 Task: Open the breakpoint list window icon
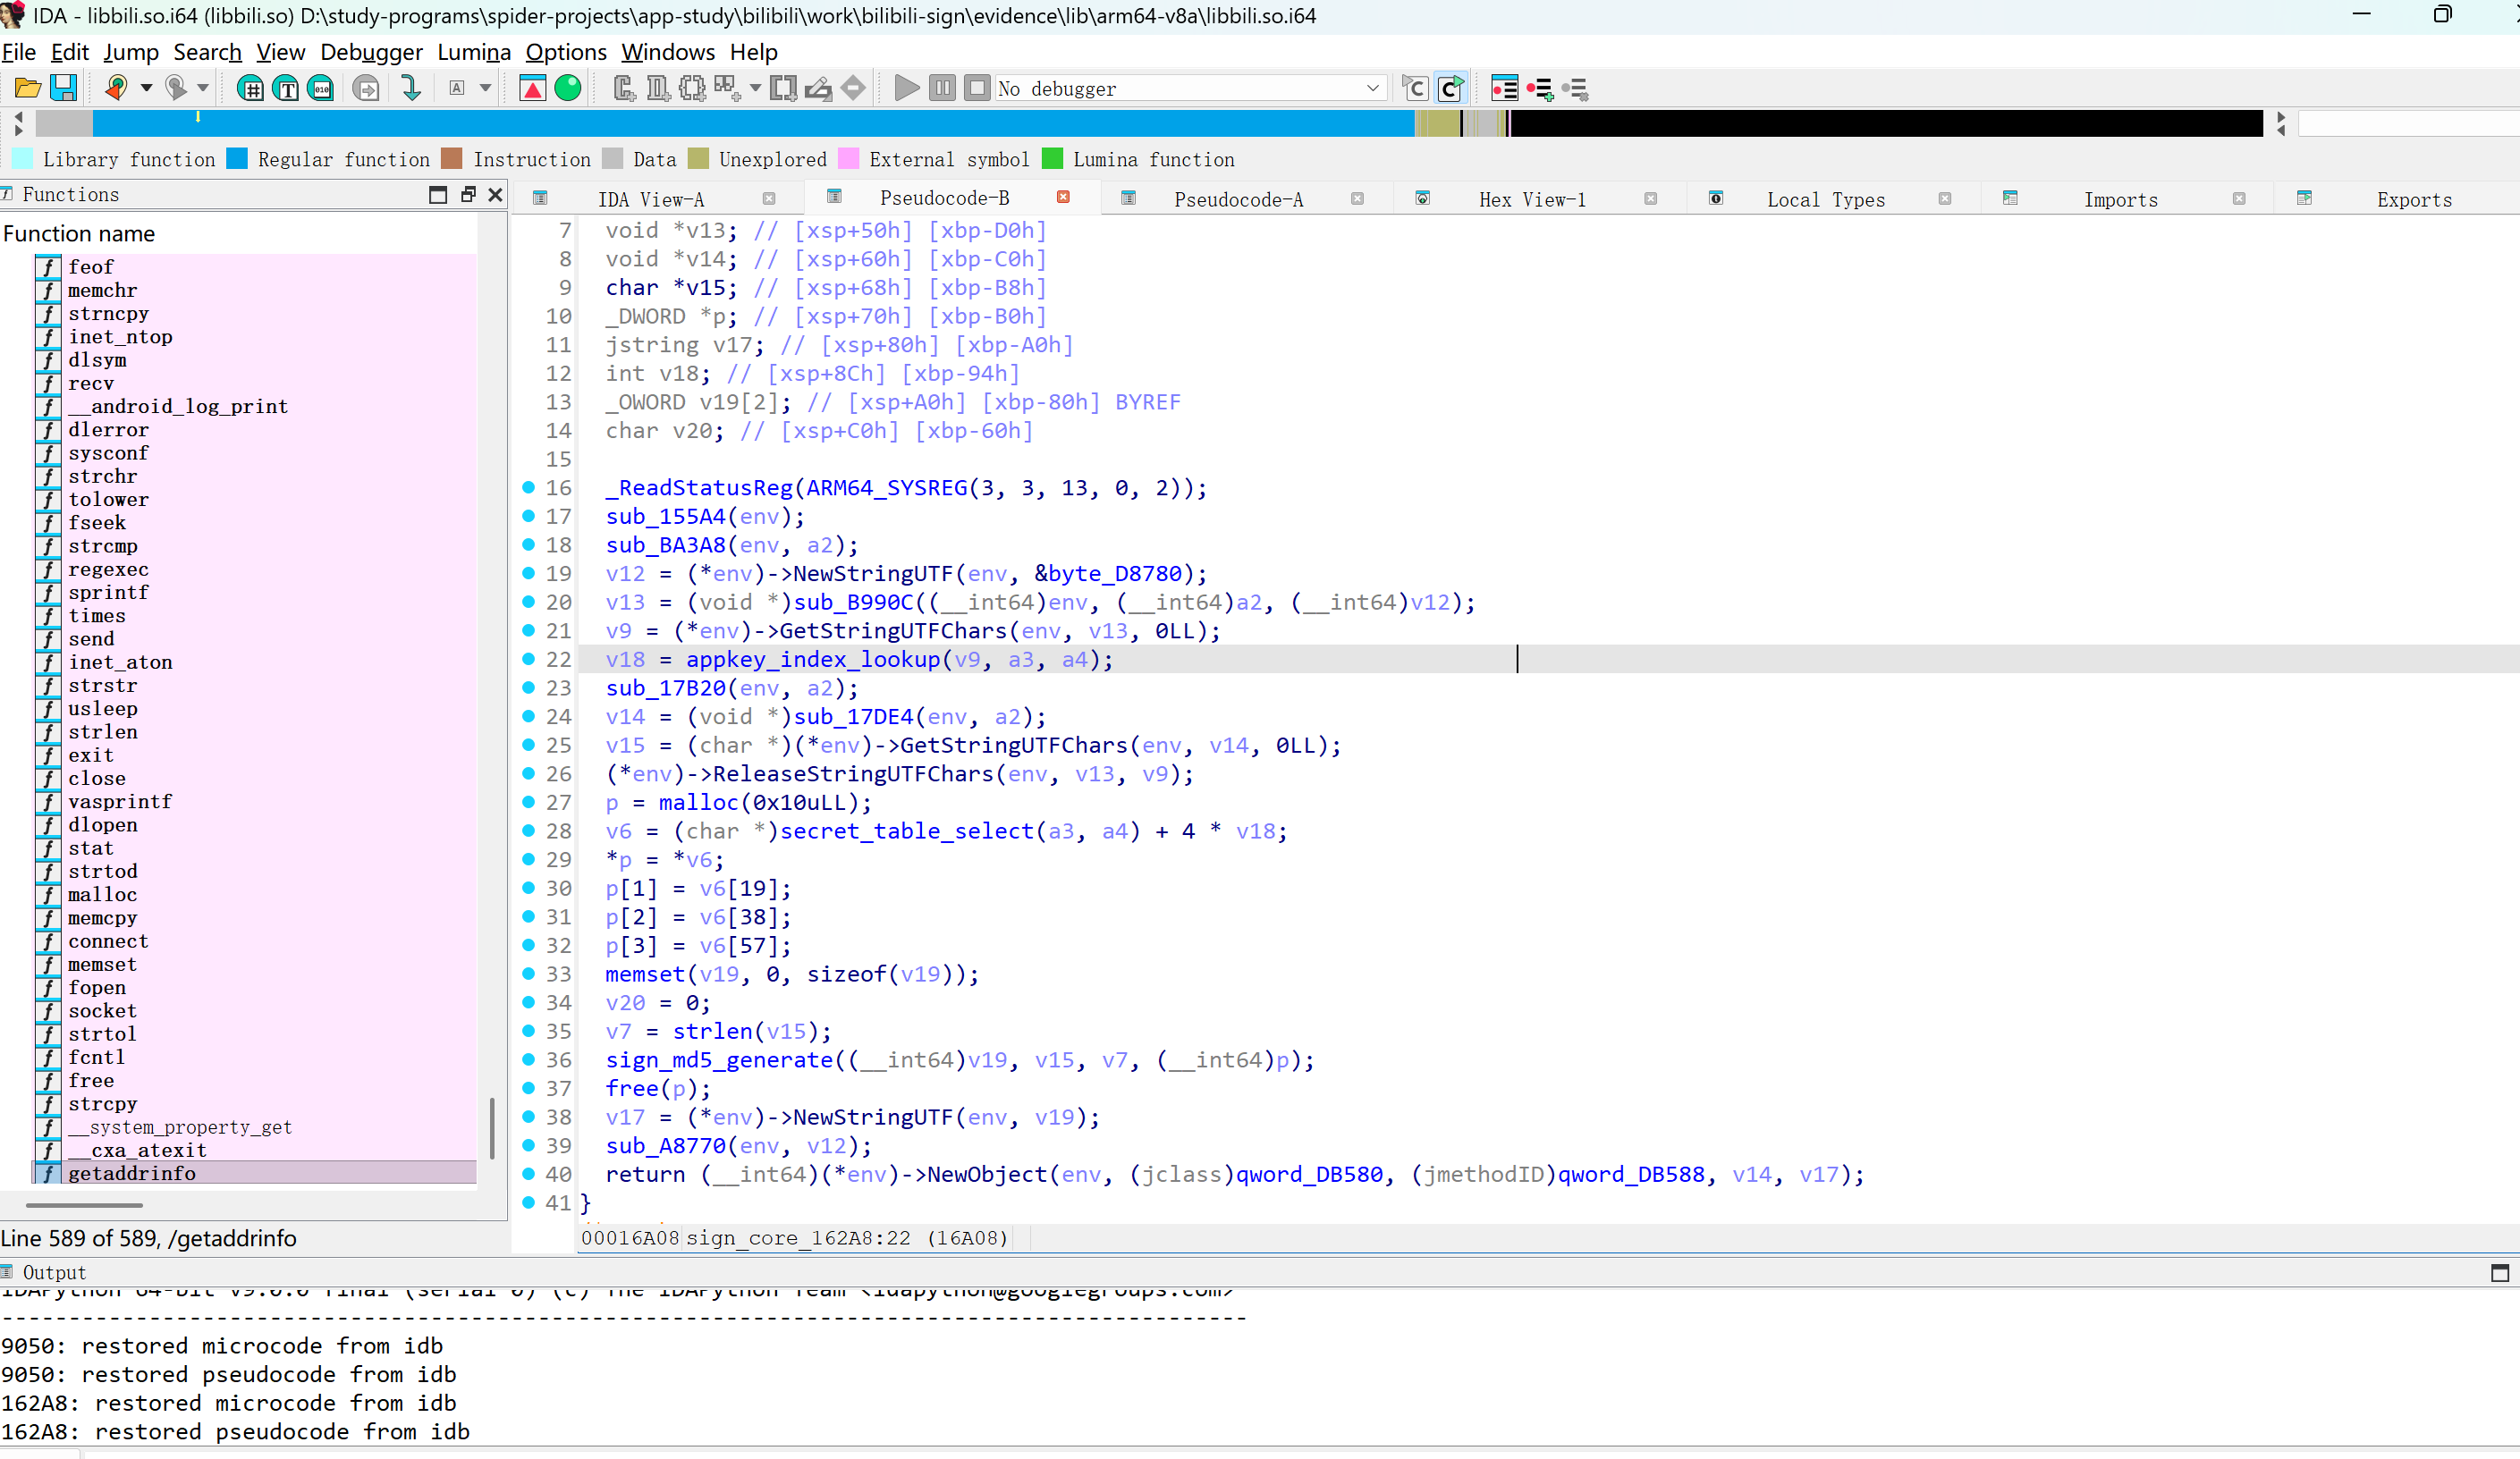[x=1504, y=88]
